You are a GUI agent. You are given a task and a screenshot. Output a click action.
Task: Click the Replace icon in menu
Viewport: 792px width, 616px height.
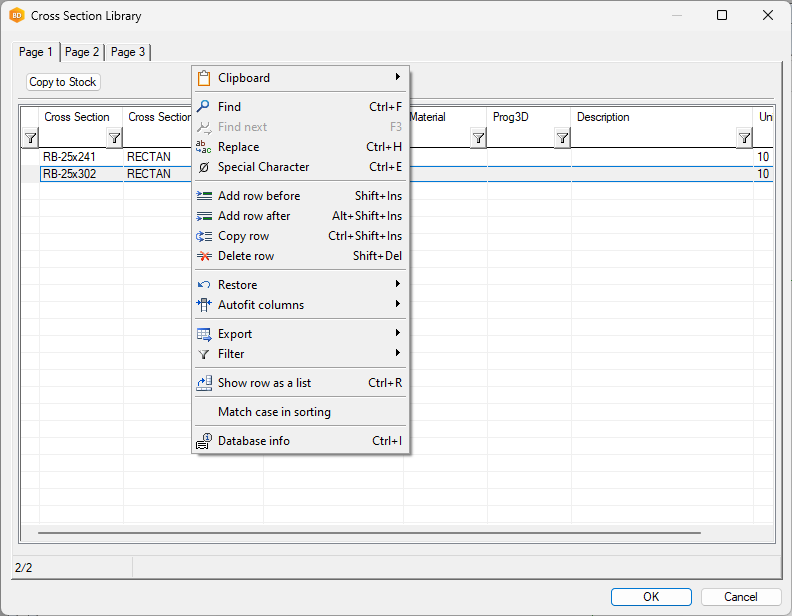click(x=204, y=147)
